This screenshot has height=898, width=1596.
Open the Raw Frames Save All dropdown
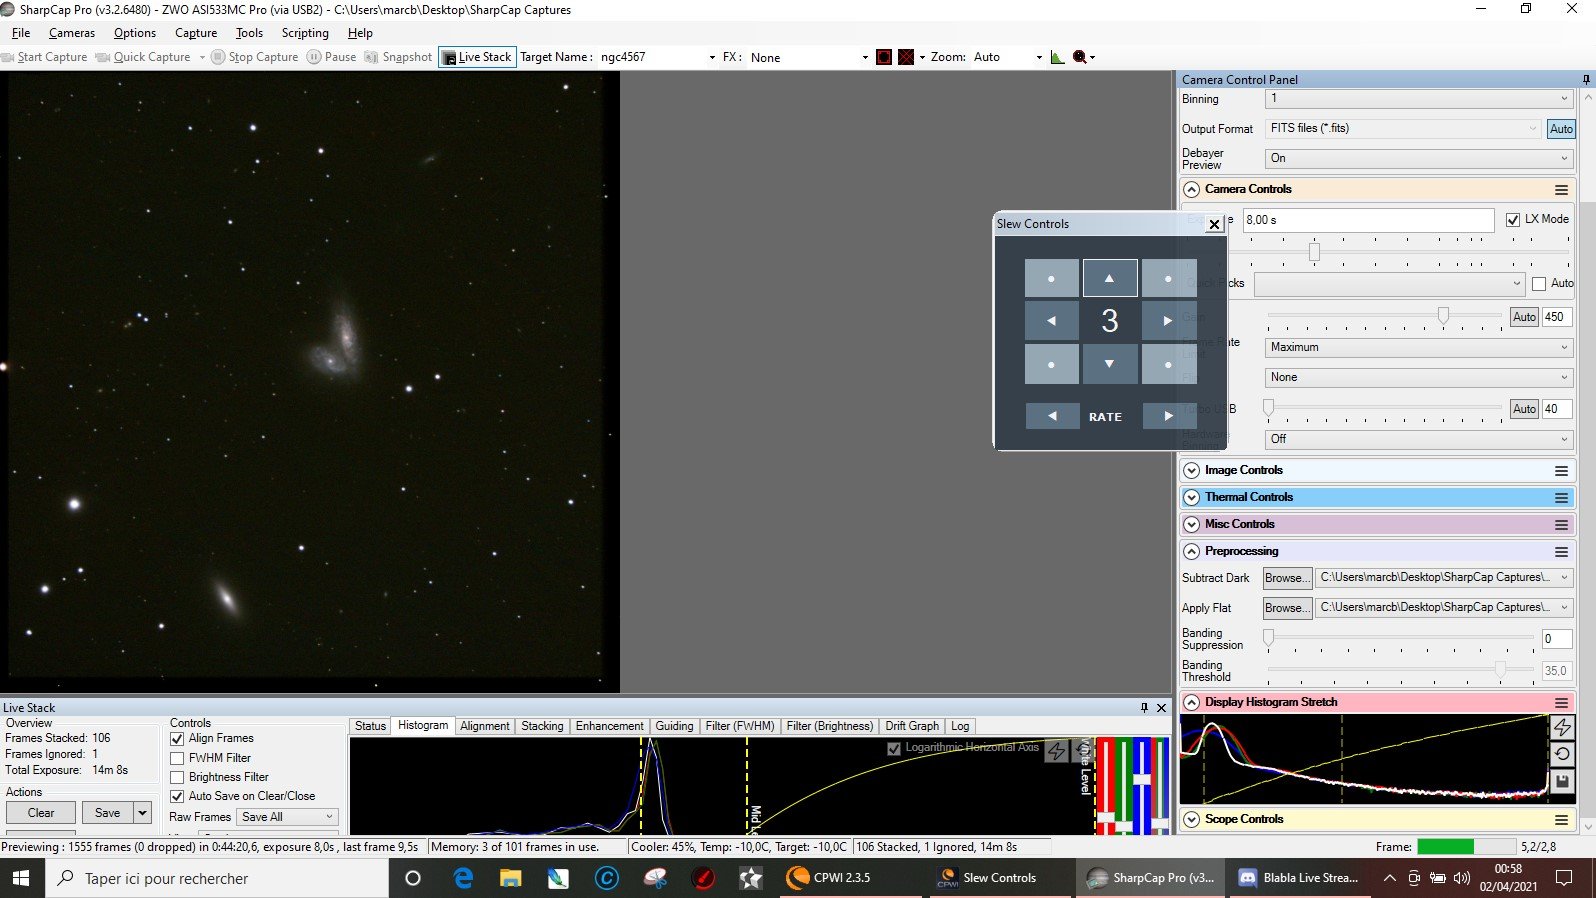[x=288, y=817]
